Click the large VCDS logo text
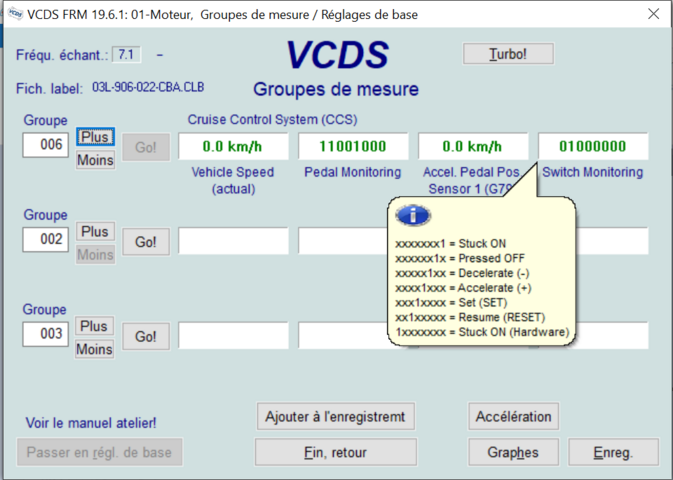Viewport: 673px width, 480px height. (x=337, y=55)
